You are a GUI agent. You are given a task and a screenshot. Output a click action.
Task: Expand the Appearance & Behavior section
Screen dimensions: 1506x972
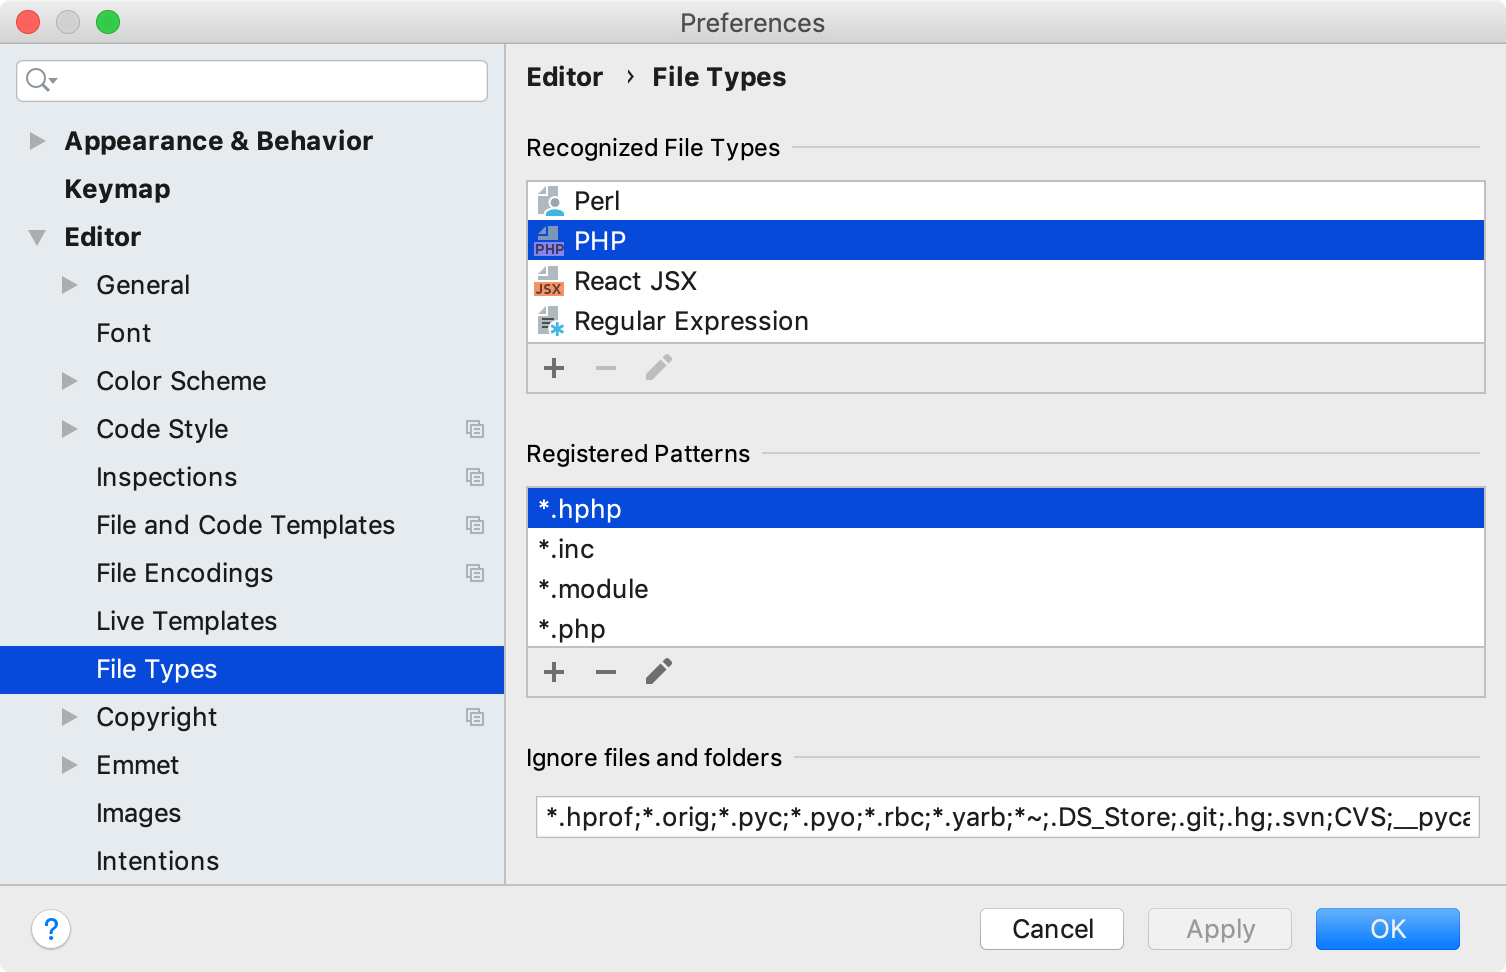coord(37,141)
